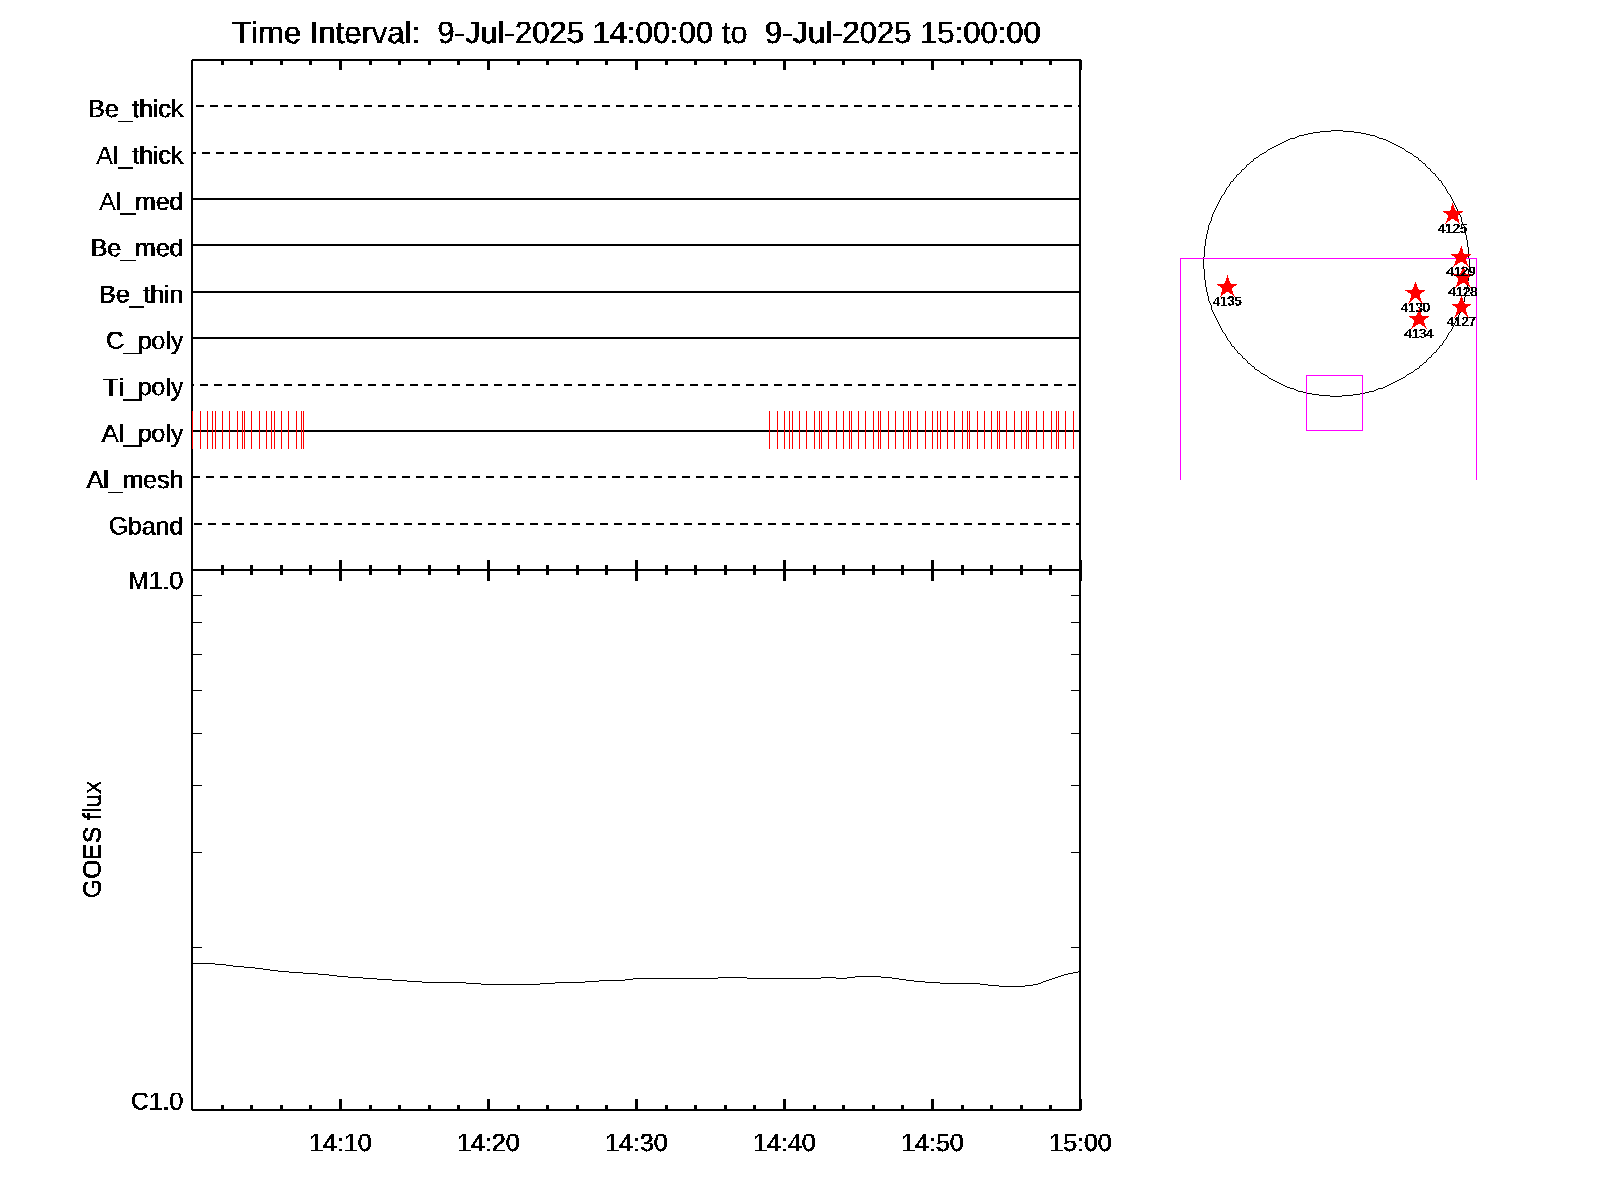Click the star marker for region 4125
Viewport: 1600px width, 1200px height.
[x=1453, y=215]
